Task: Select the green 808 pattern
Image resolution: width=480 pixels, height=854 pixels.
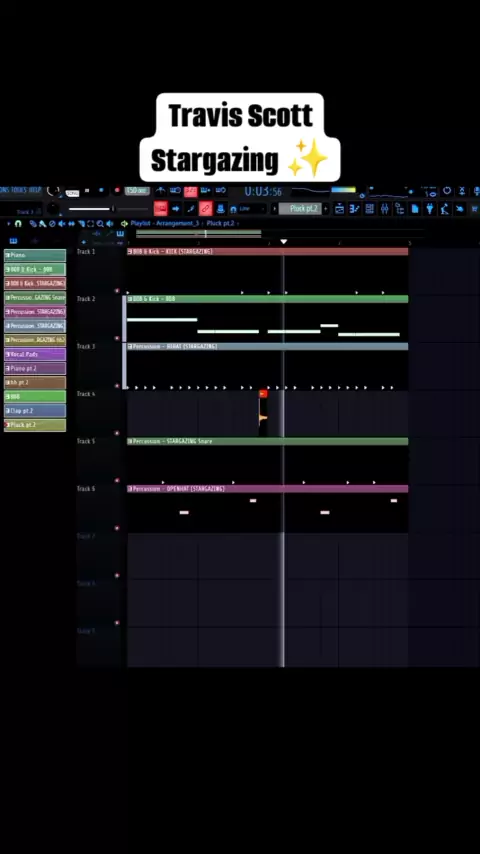Action: point(35,396)
